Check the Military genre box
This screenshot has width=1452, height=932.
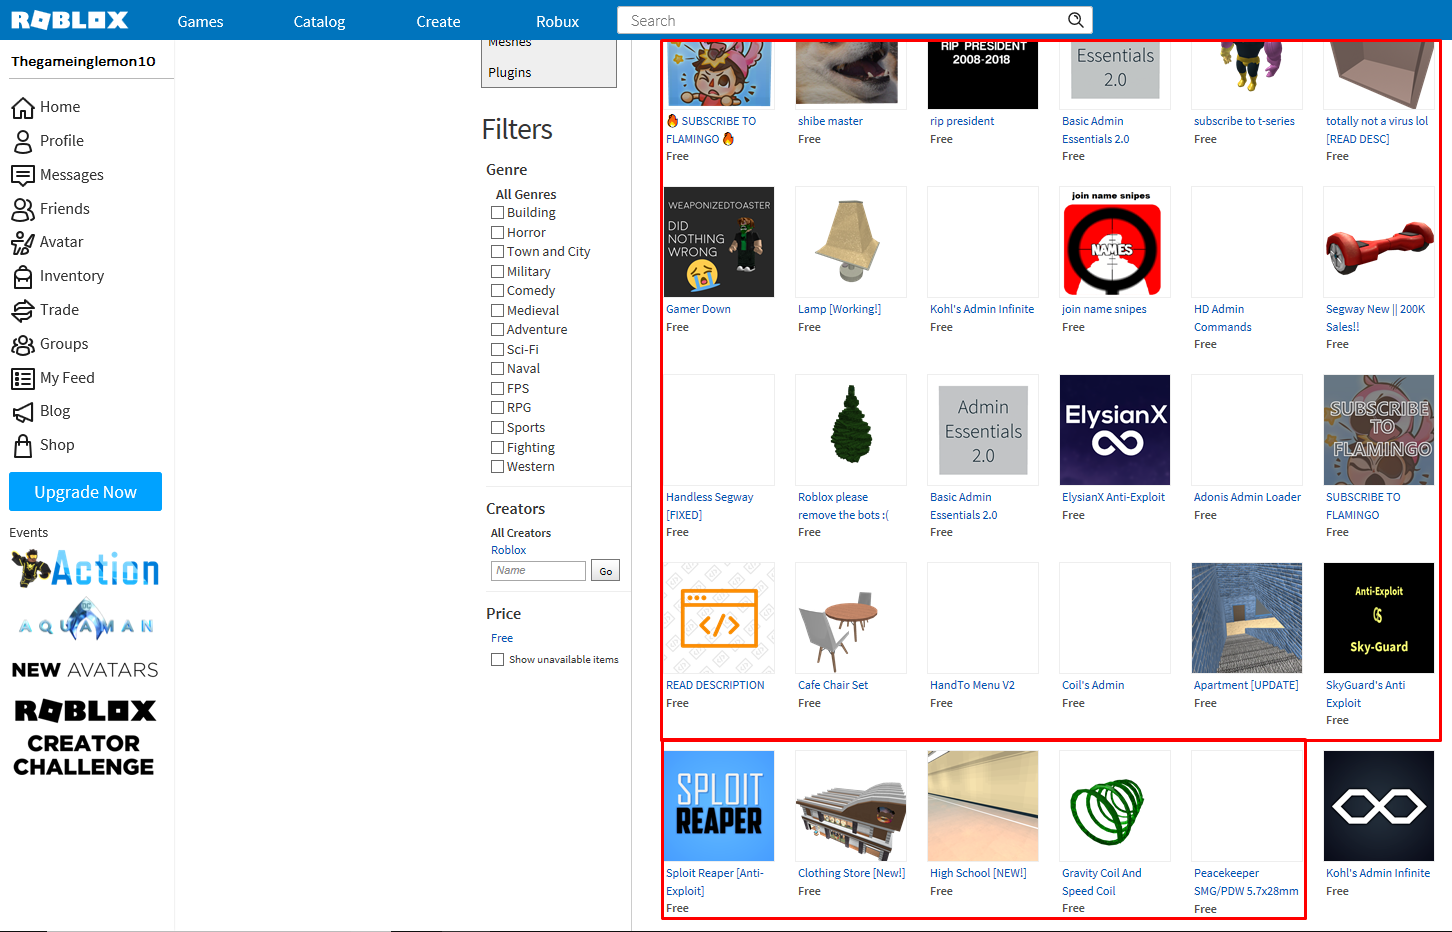[497, 271]
